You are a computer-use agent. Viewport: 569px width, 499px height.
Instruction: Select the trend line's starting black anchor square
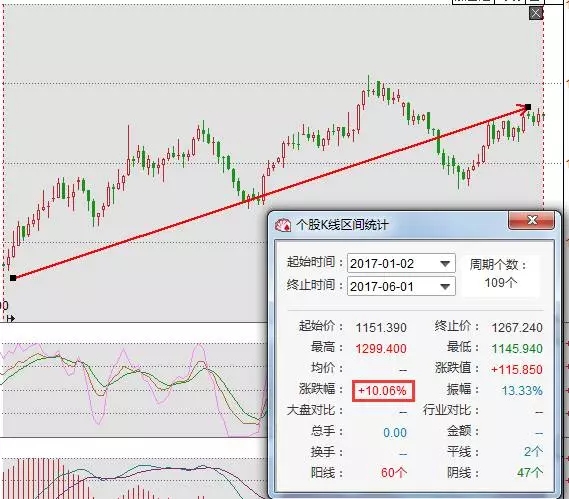coord(13,278)
